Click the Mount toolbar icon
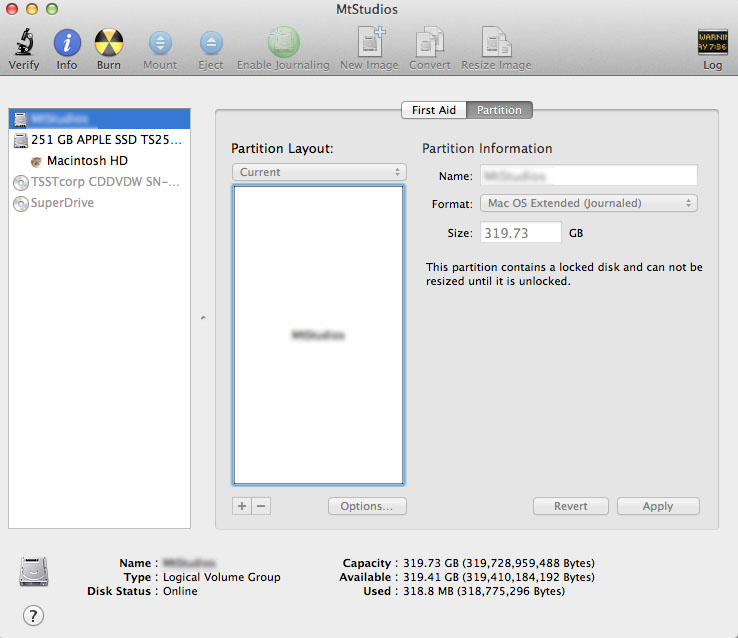This screenshot has width=738, height=638. coord(160,43)
